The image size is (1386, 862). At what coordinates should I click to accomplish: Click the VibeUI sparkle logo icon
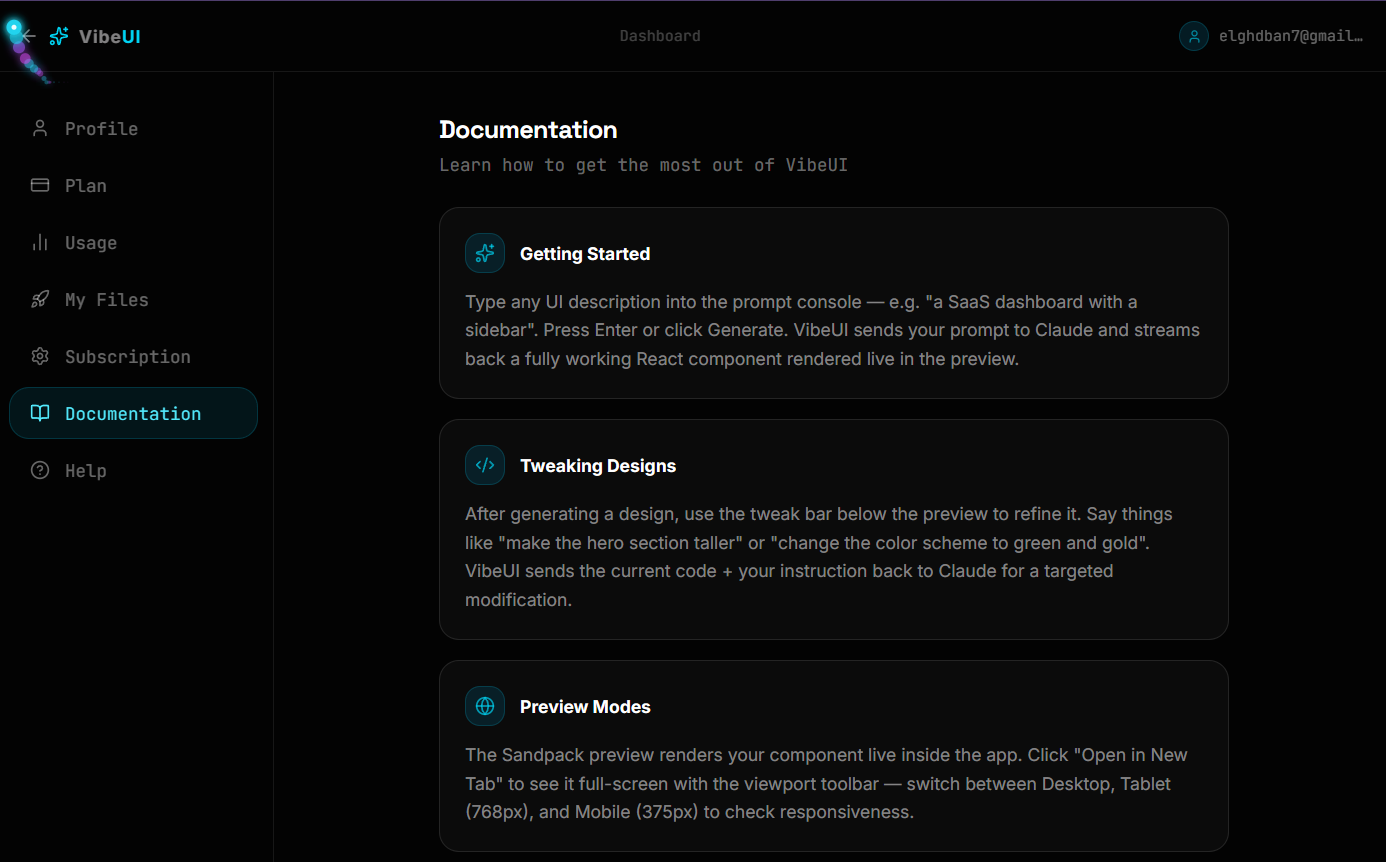pyautogui.click(x=59, y=36)
